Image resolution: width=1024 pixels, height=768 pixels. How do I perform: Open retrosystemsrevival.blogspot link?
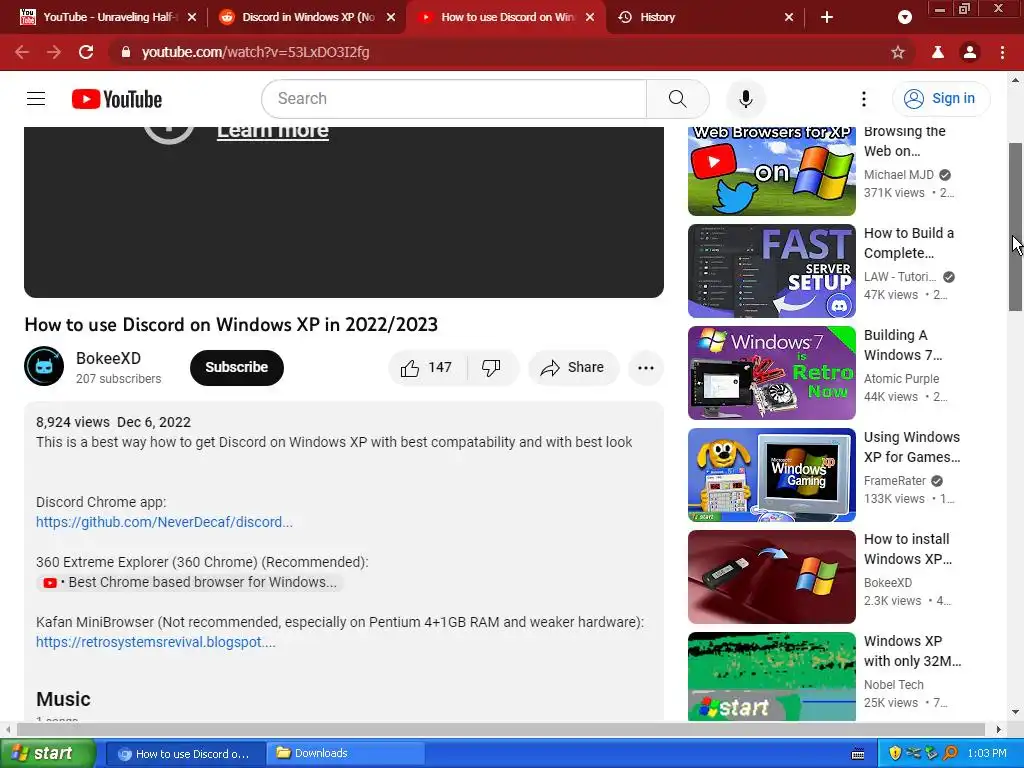155,642
